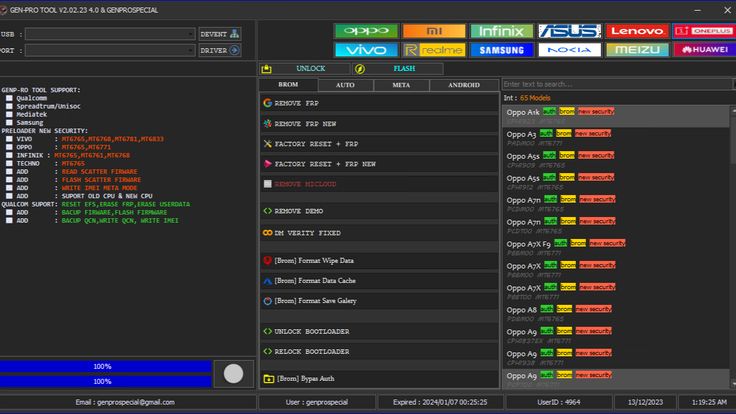Run Relock Bootloader
The width and height of the screenshot is (736, 414).
pos(379,352)
